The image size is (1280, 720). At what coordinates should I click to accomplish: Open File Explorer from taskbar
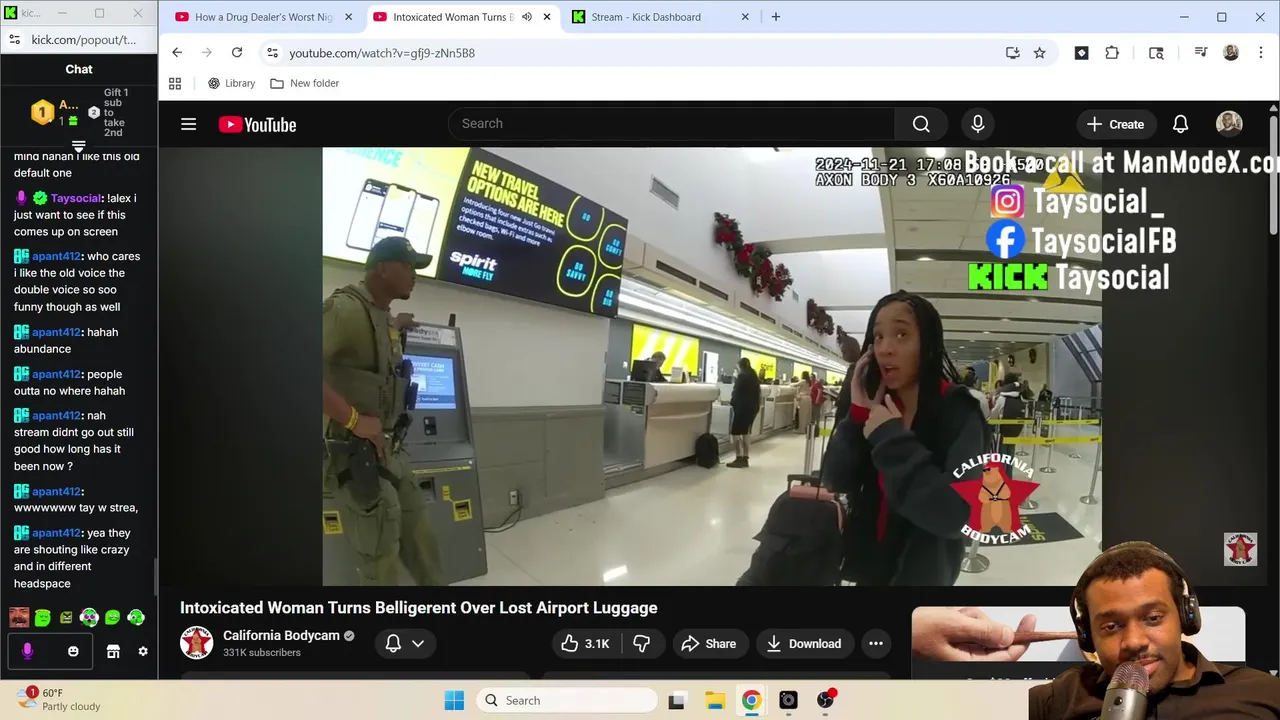714,700
